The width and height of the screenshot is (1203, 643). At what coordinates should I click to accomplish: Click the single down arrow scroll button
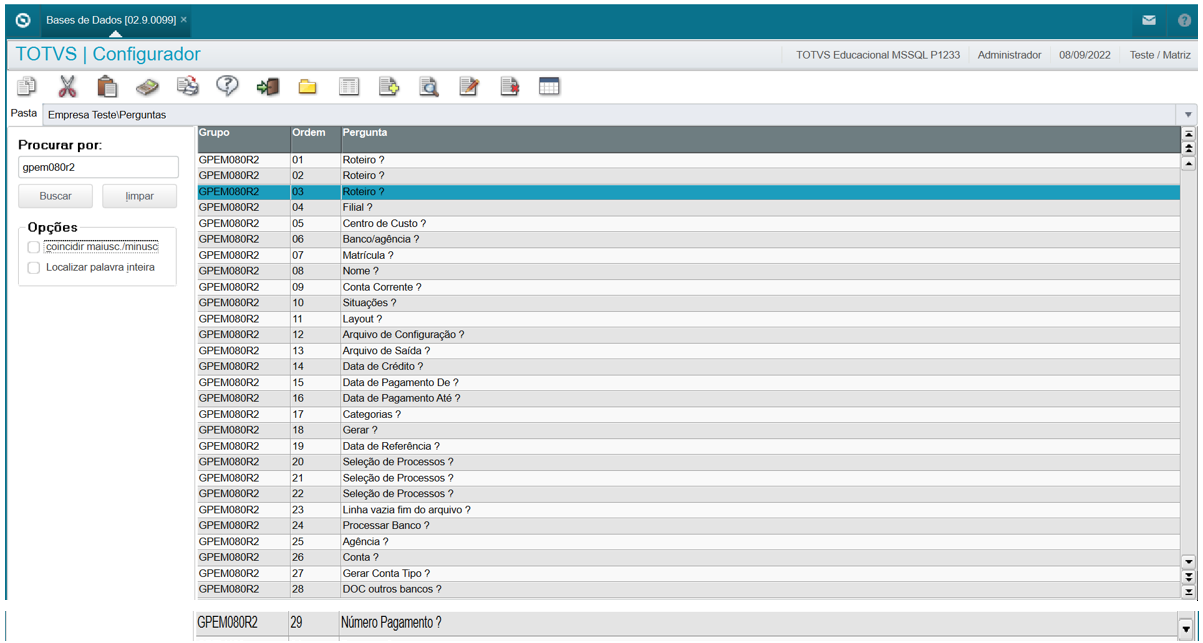coord(1189,562)
